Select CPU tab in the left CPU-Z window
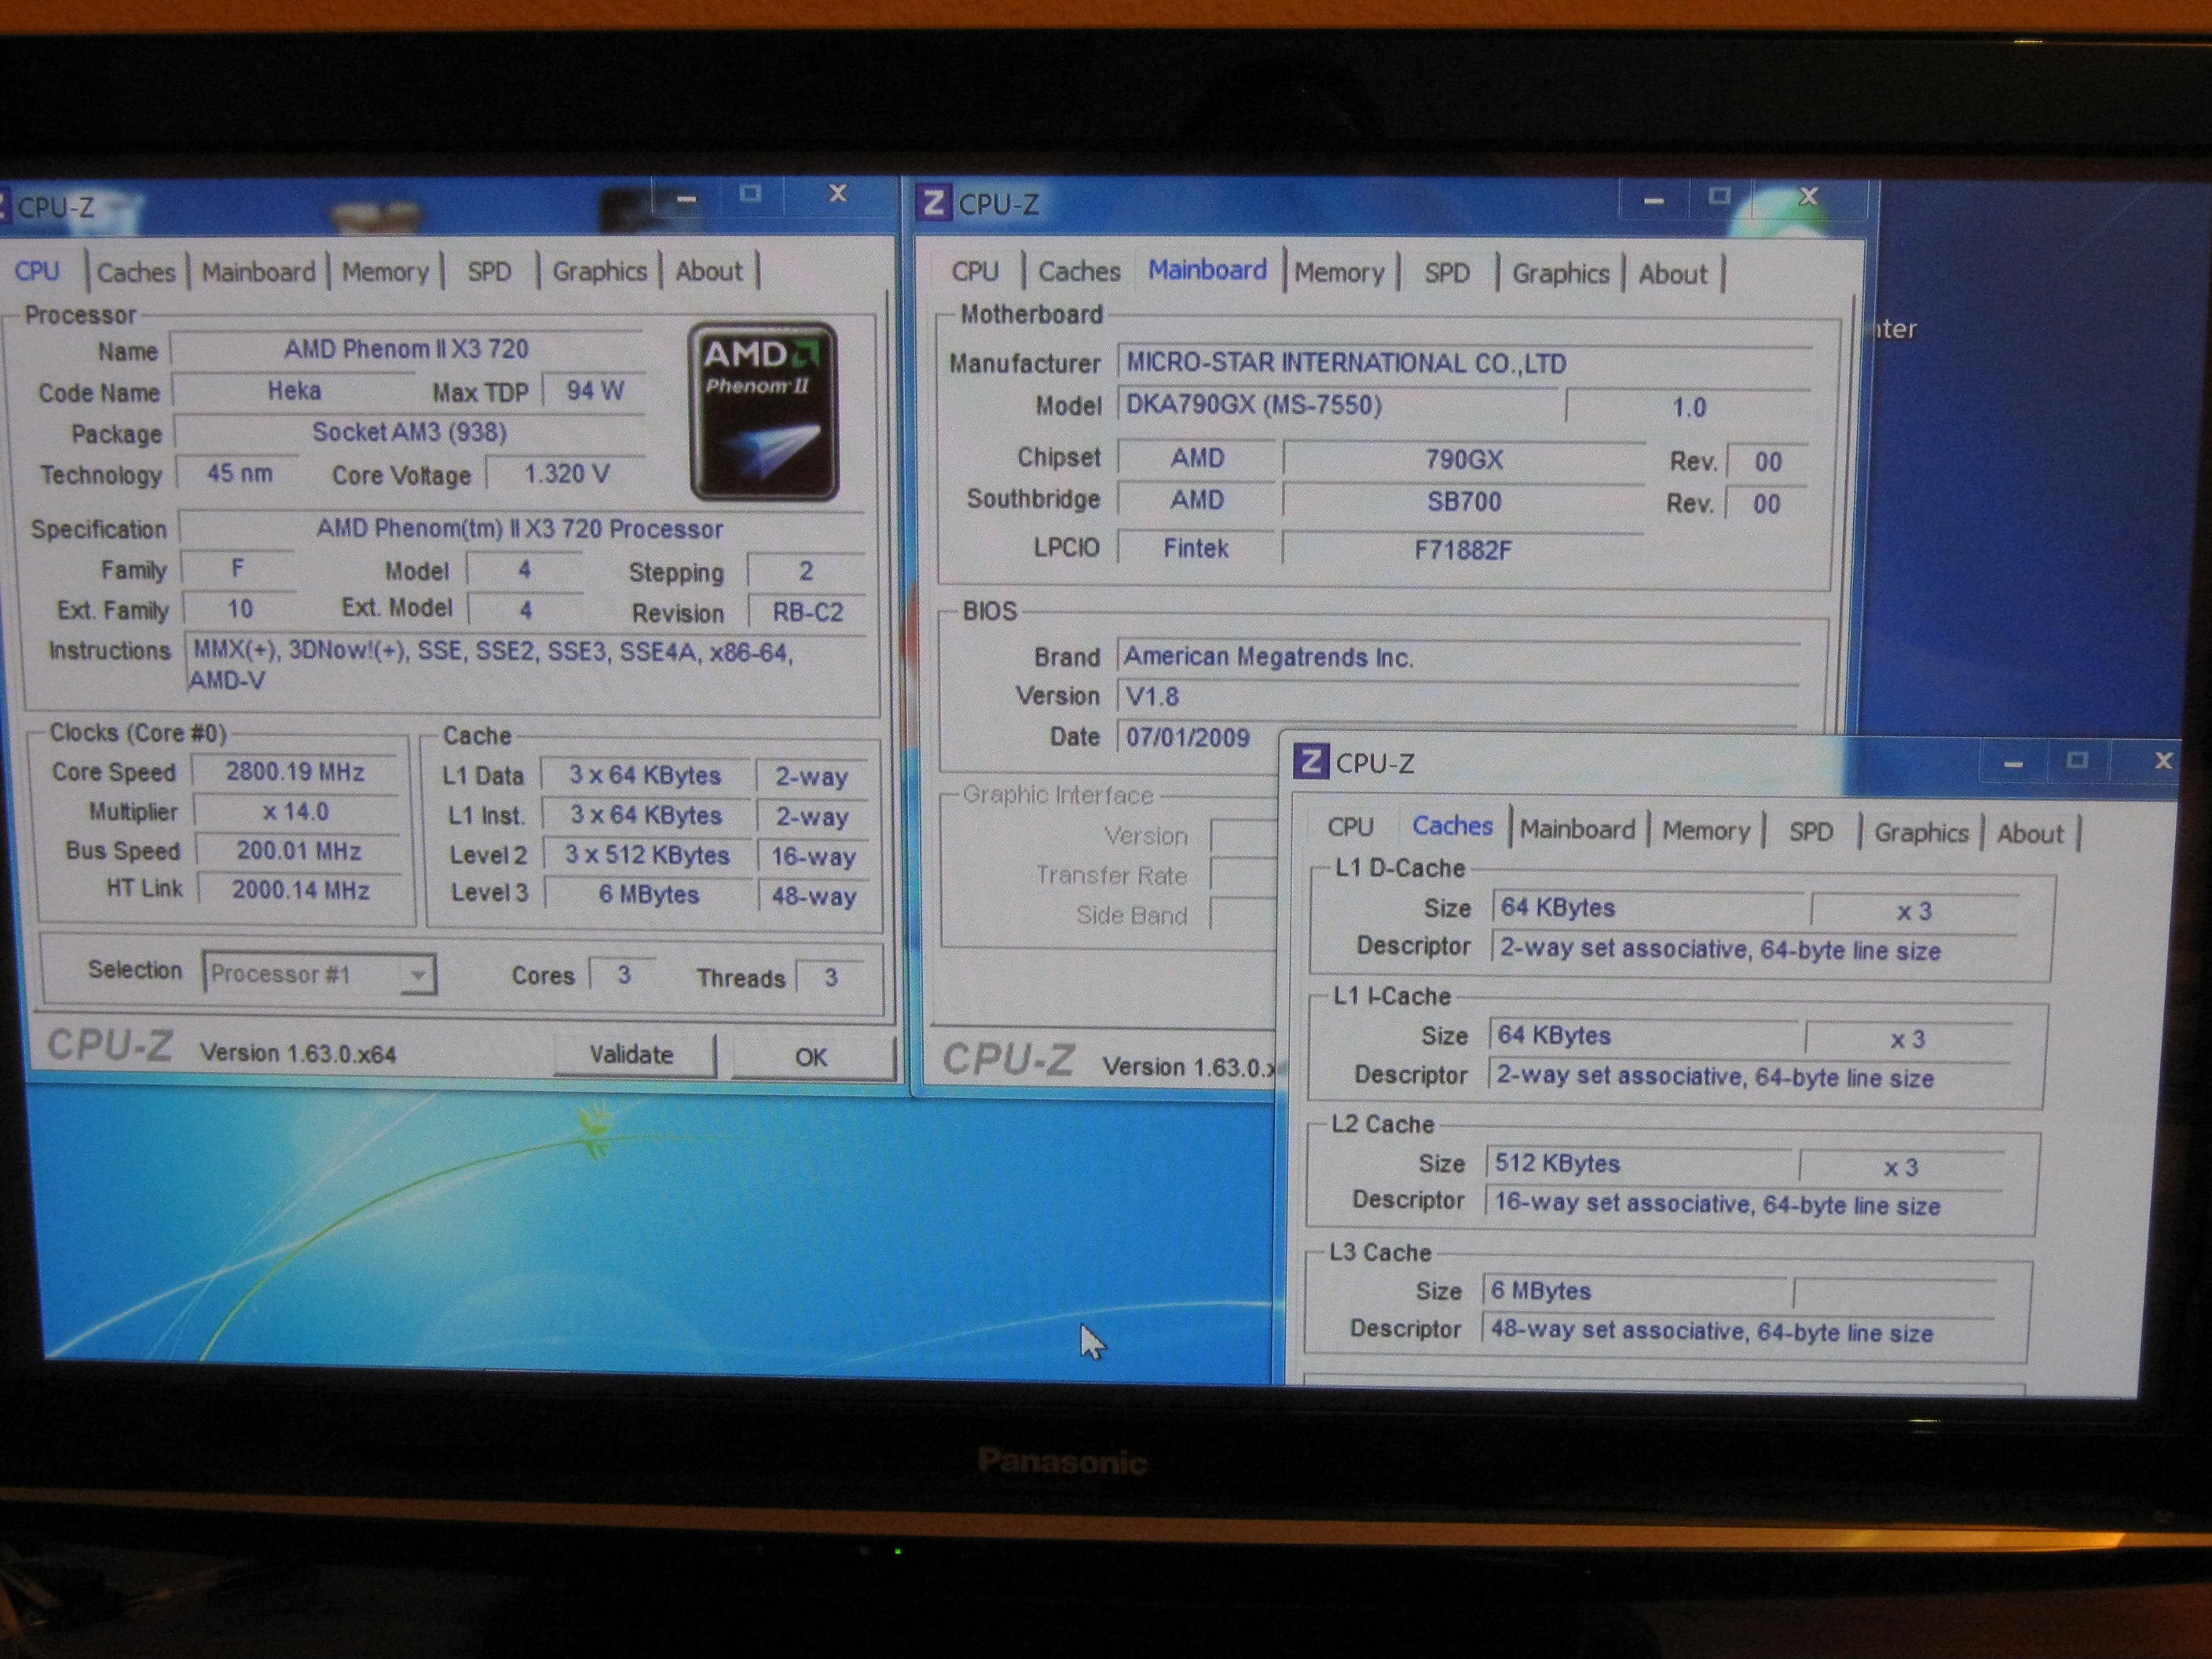This screenshot has height=1659, width=2212. tap(37, 272)
